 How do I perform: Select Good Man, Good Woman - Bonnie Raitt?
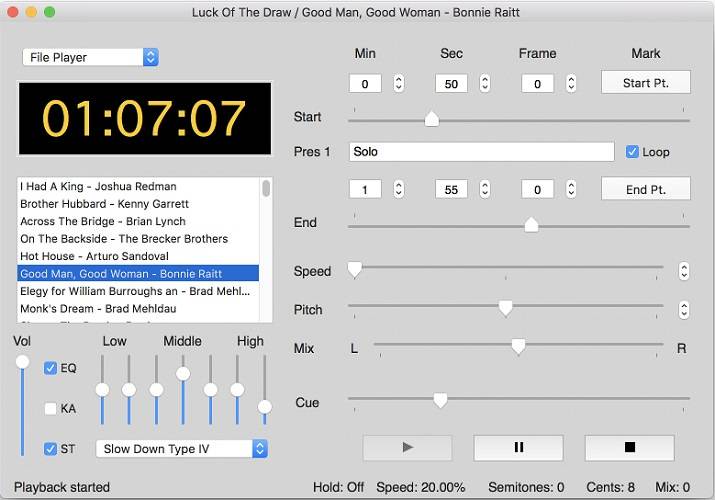[138, 273]
